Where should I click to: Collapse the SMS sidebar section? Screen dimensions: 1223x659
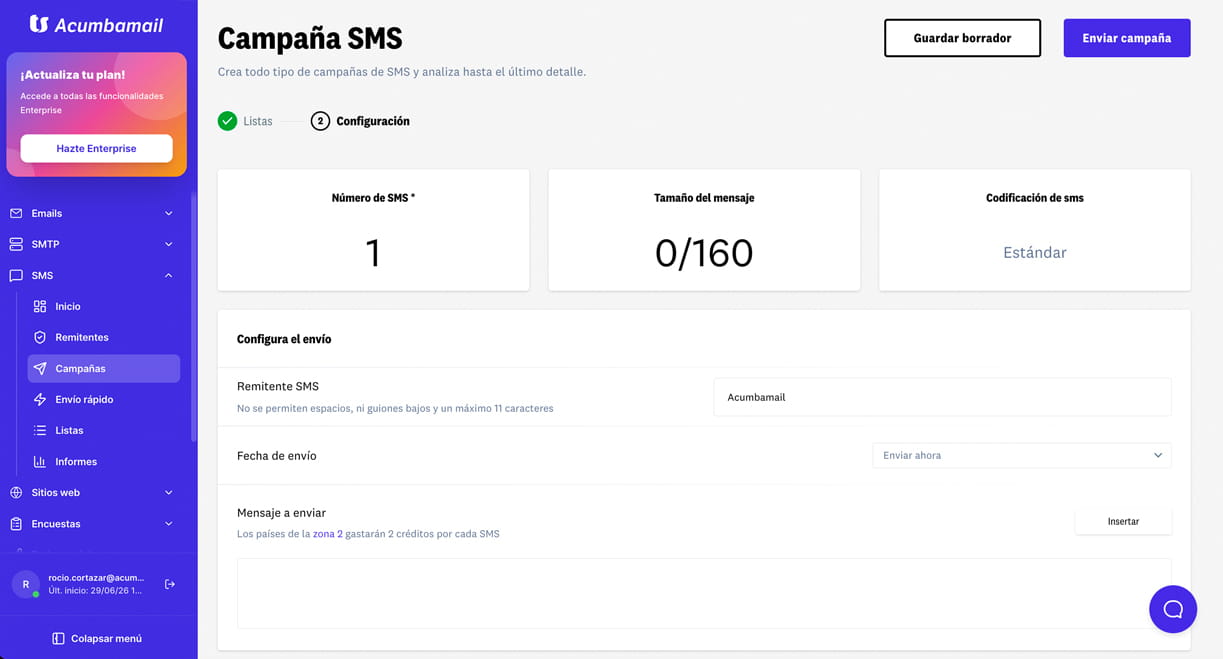click(93, 275)
